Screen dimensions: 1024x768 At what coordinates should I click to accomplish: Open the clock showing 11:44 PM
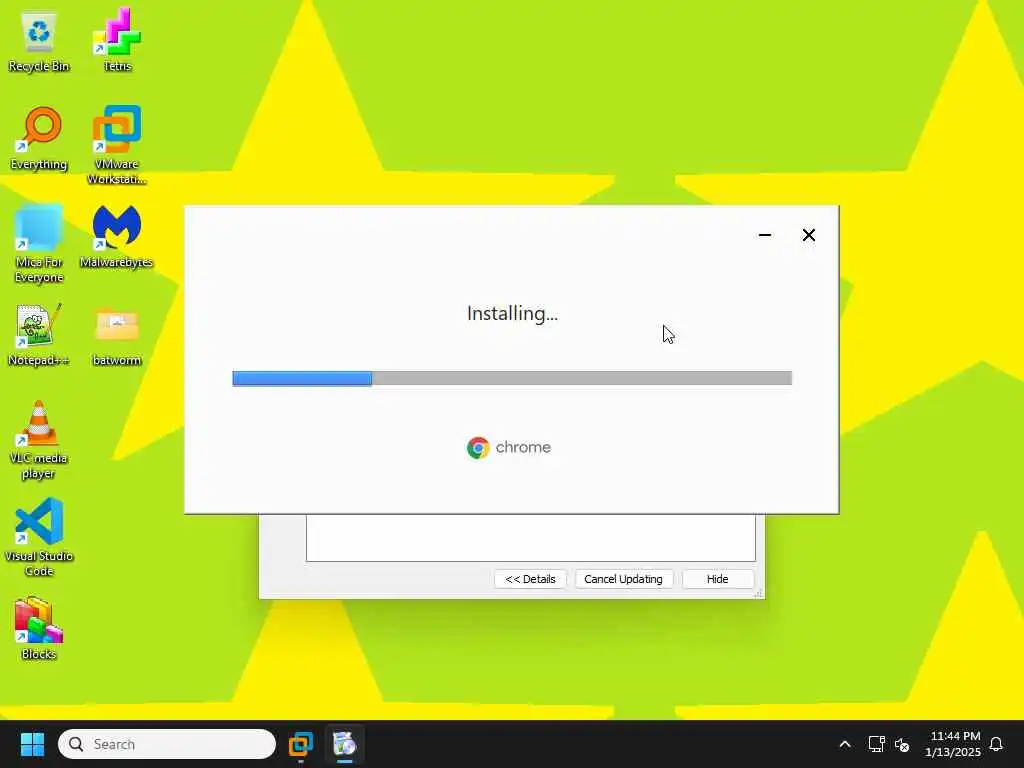point(952,744)
